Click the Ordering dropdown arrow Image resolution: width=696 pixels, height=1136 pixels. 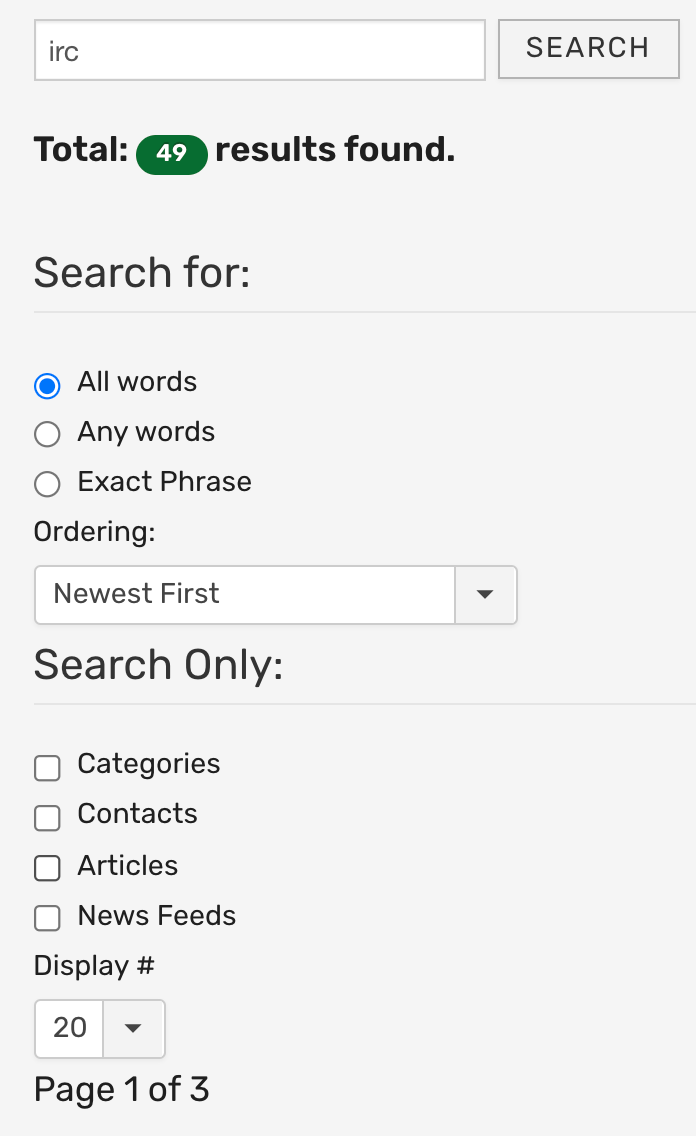pyautogui.click(x=486, y=594)
